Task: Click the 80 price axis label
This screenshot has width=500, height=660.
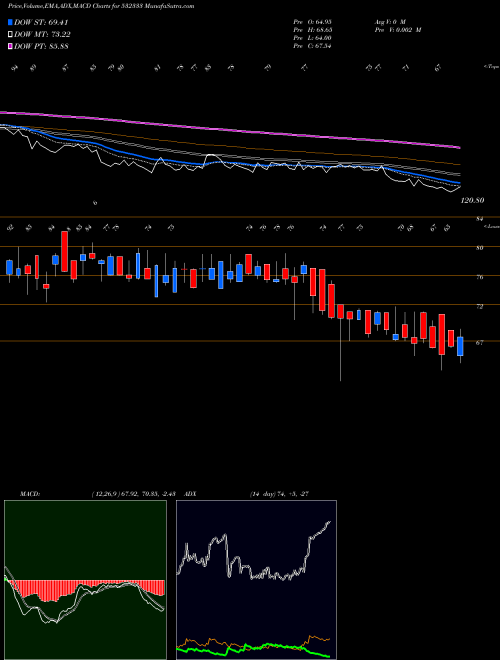Action: coord(479,248)
